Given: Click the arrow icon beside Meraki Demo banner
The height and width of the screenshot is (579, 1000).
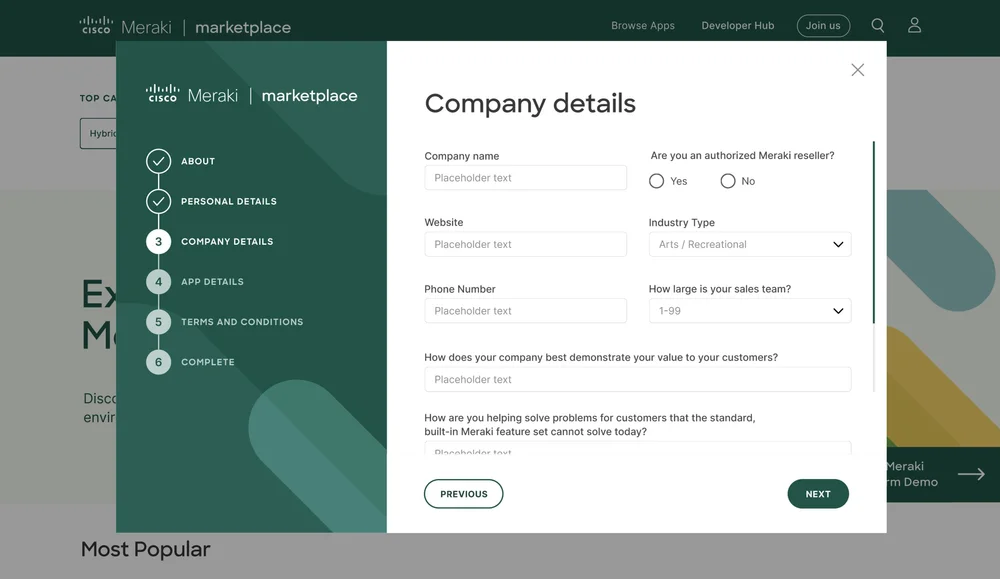Looking at the screenshot, I should 971,474.
